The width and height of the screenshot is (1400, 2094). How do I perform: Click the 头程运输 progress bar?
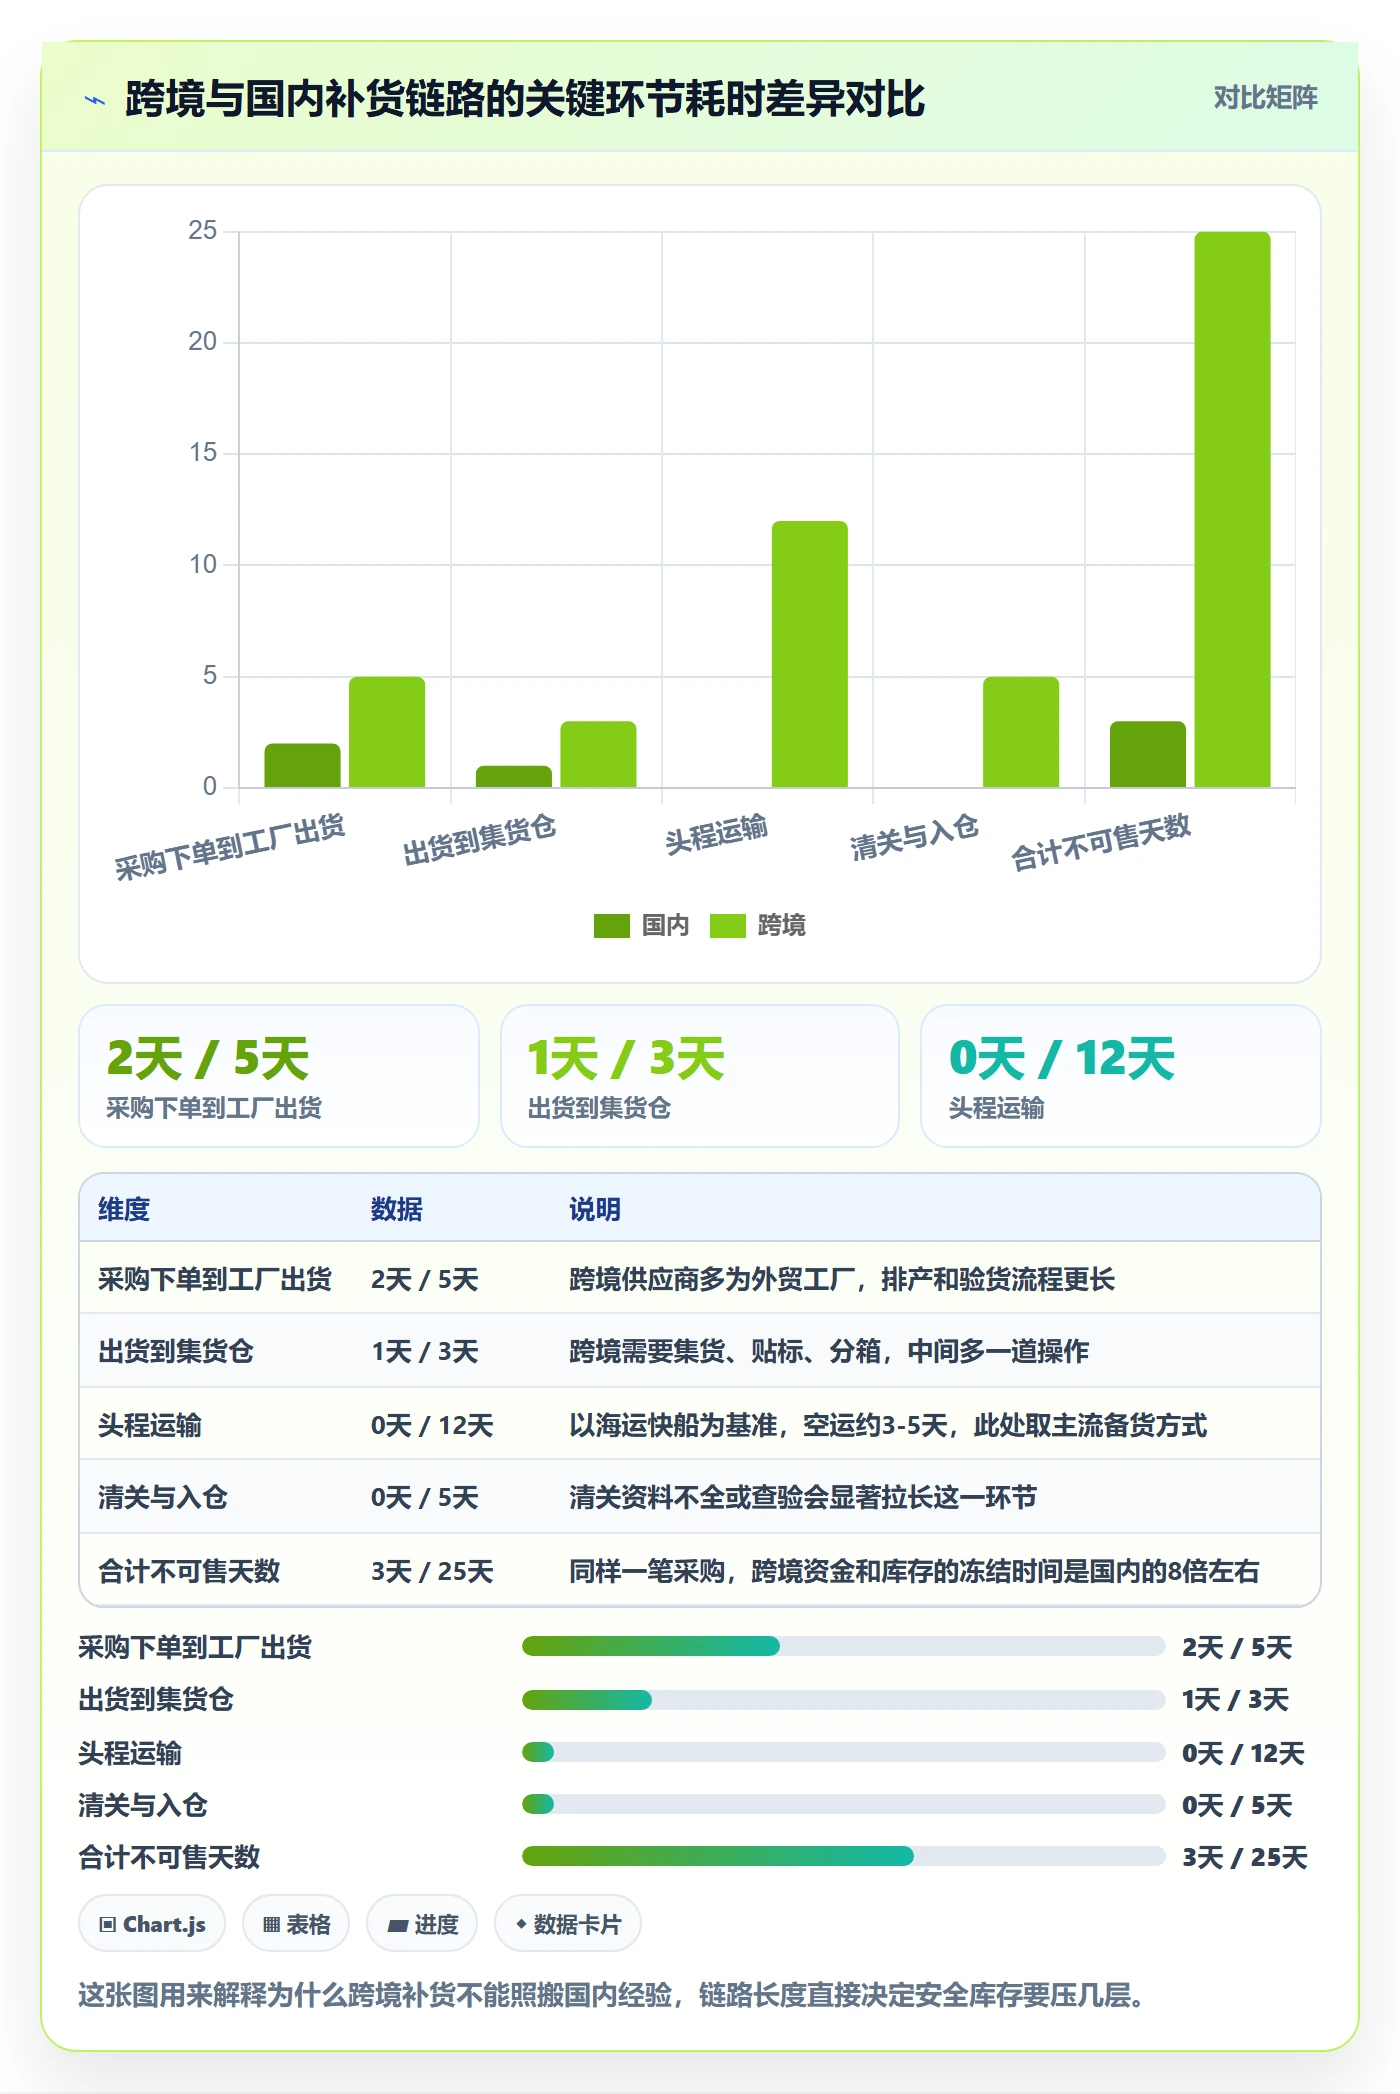pos(843,1752)
